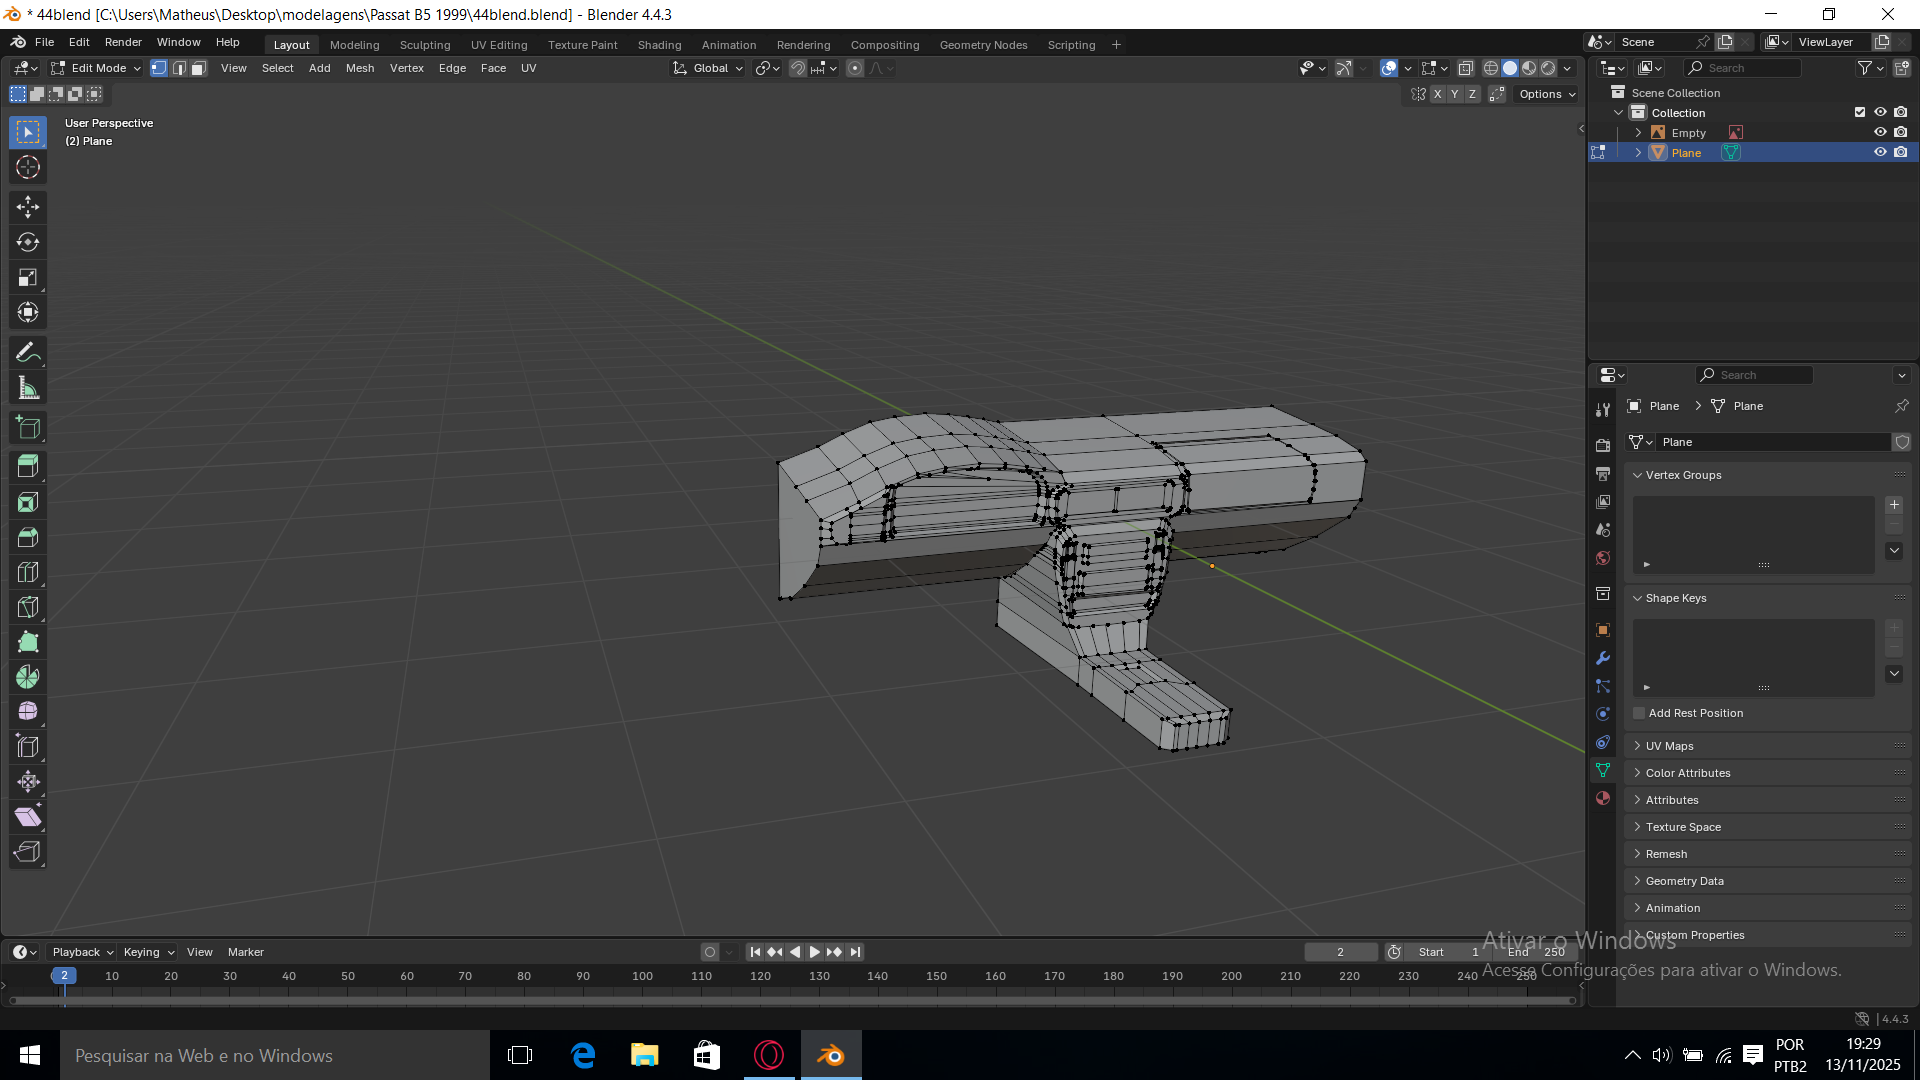Viewport: 1920px width, 1080px height.
Task: Open the Modifiers properties tab
Action: point(1603,658)
